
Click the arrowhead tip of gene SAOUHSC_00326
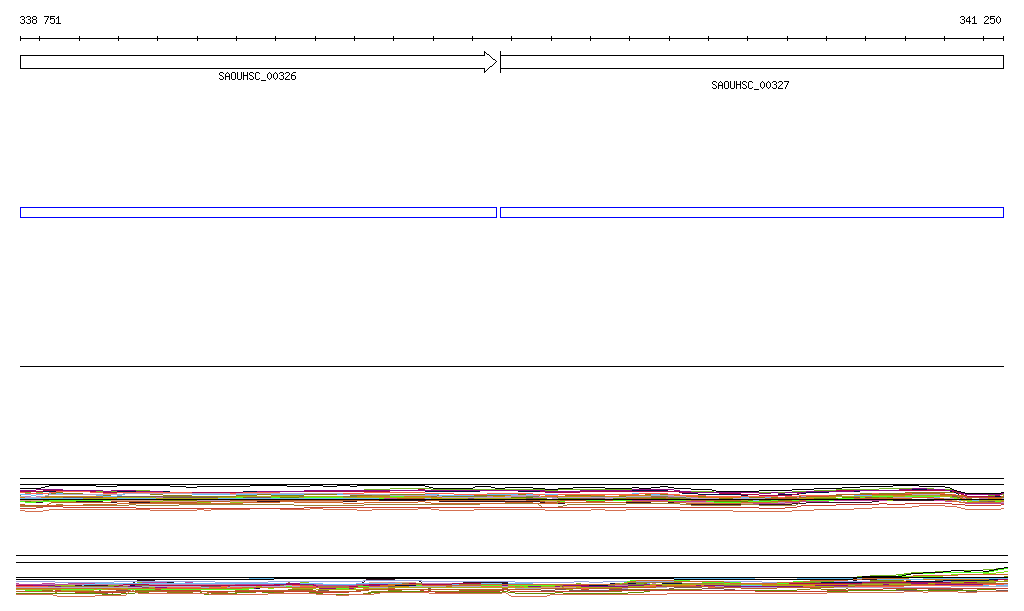(494, 62)
